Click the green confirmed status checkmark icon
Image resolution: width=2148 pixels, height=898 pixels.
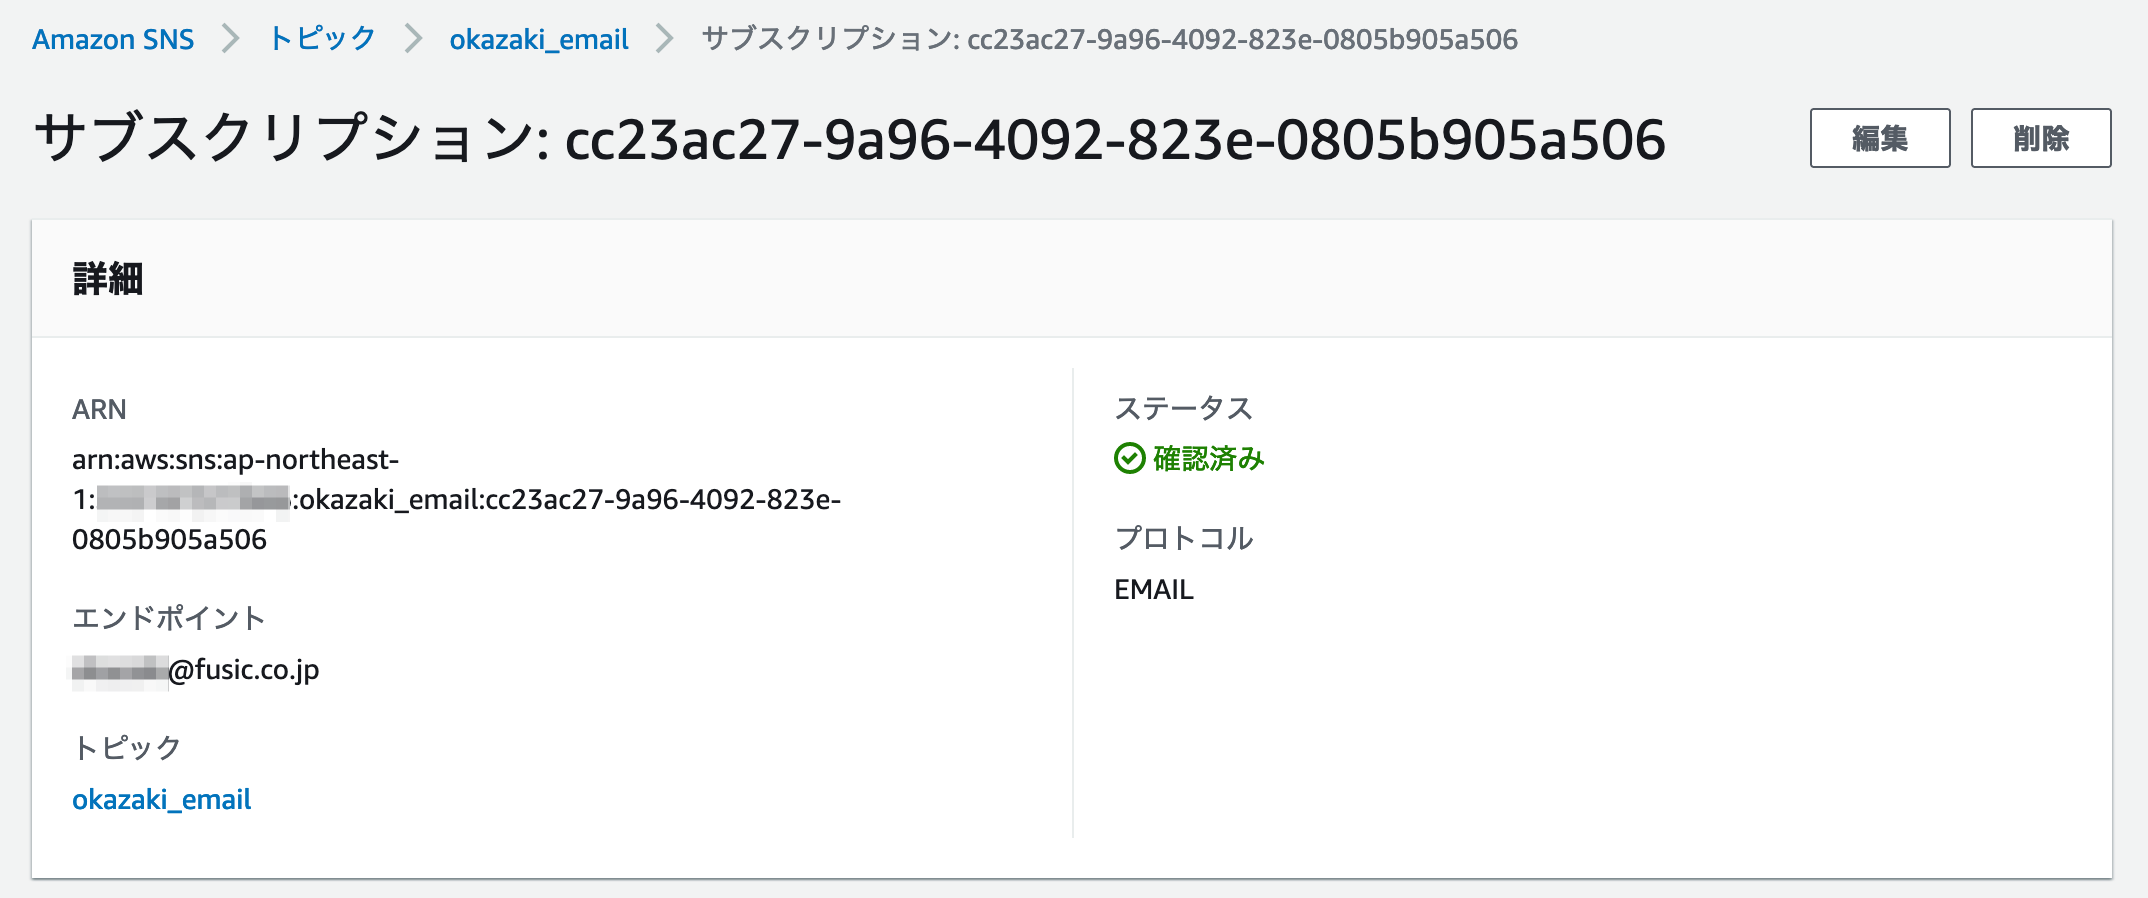(x=1129, y=459)
